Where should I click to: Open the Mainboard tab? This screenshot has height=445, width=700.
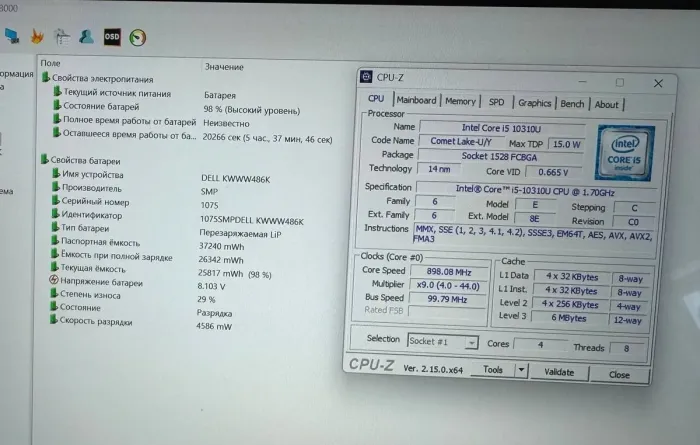tap(417, 100)
